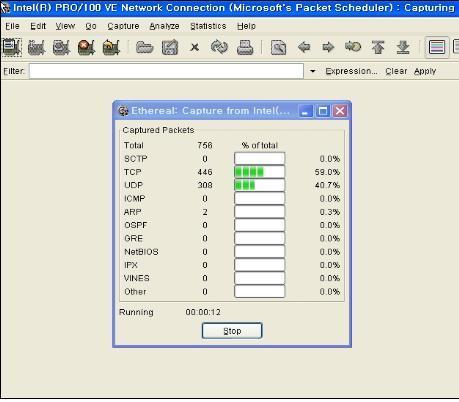Open the Capture menu

pyautogui.click(x=123, y=26)
